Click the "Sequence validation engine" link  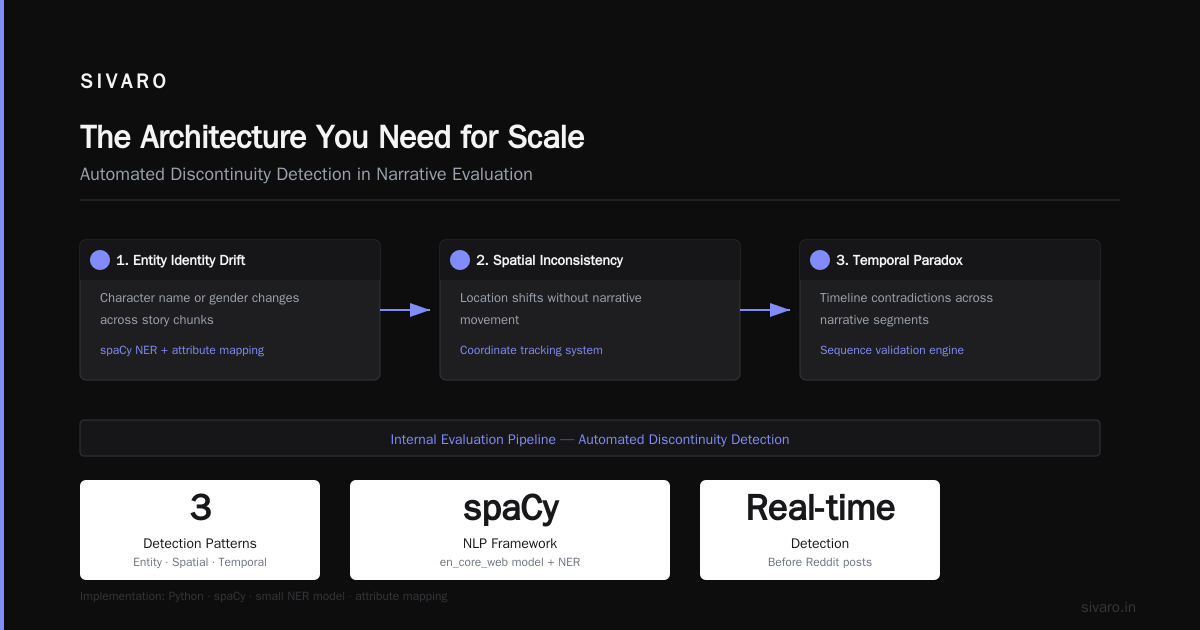[x=892, y=350]
